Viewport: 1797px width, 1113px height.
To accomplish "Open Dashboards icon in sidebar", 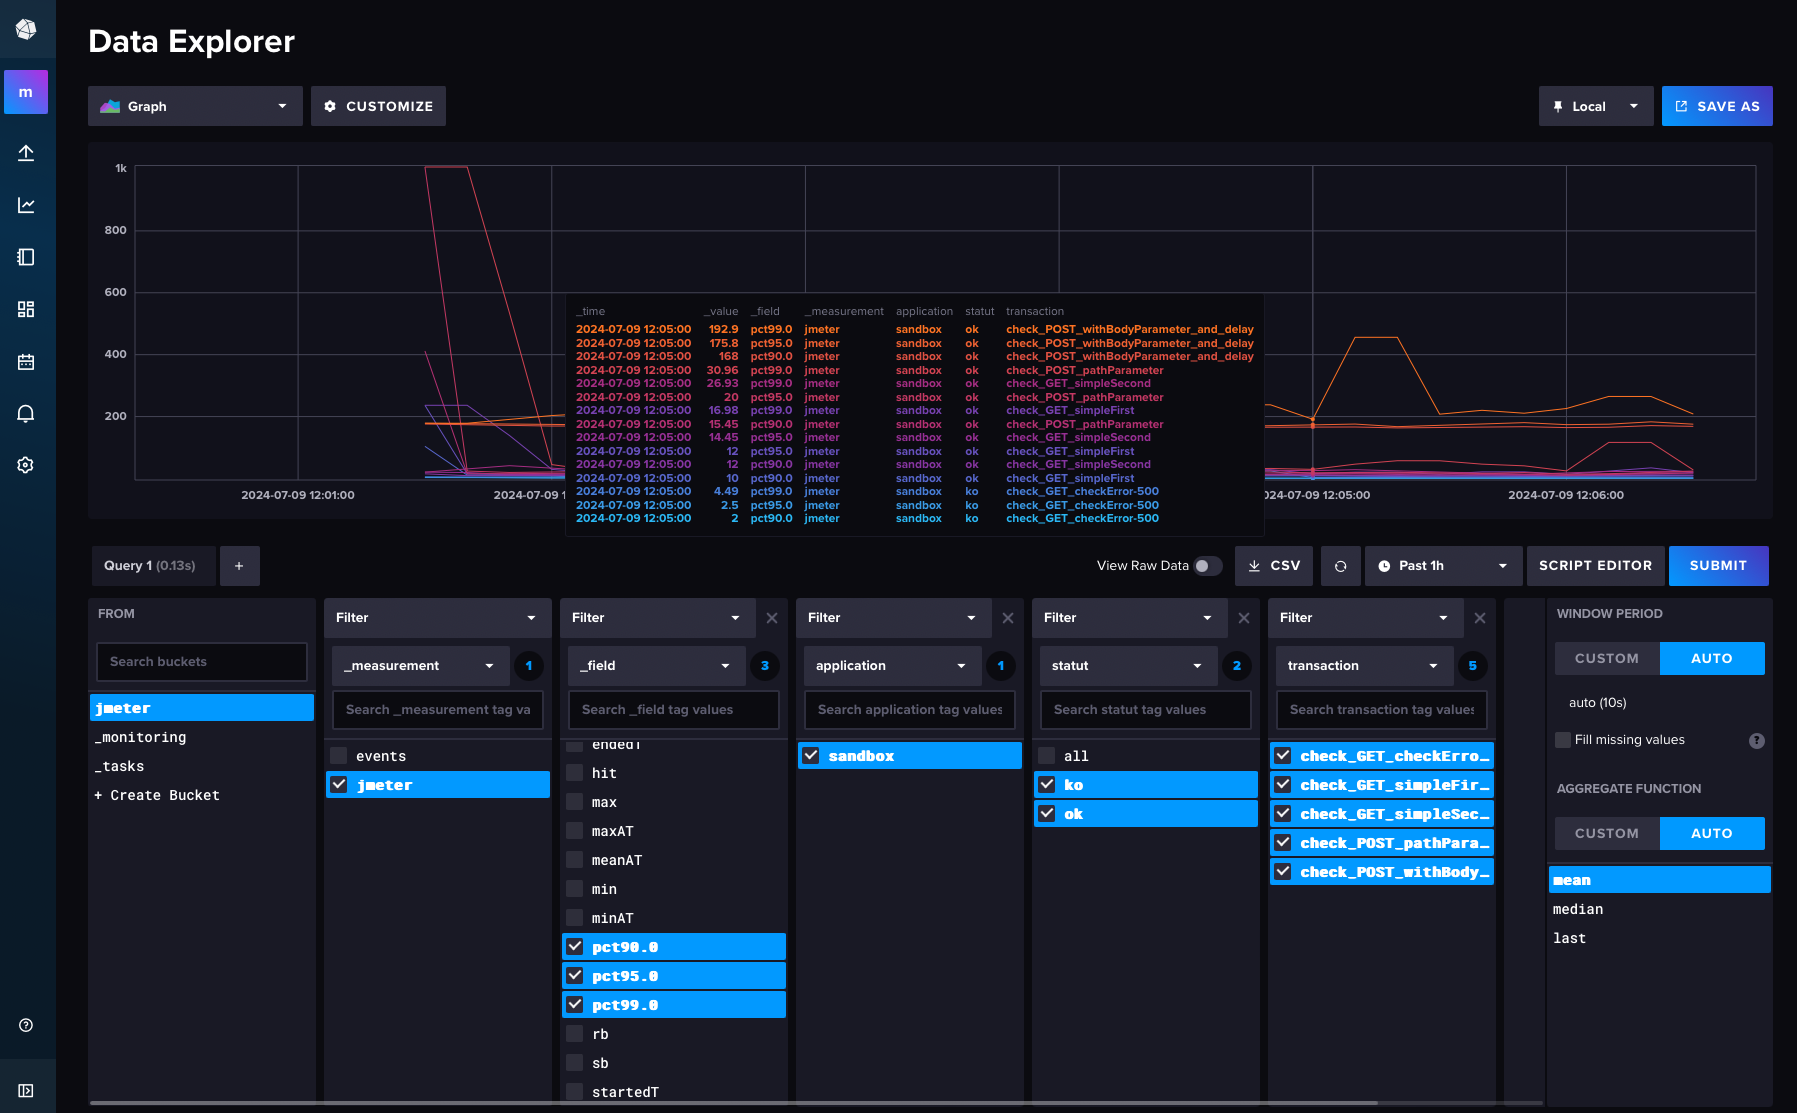I will [x=26, y=309].
